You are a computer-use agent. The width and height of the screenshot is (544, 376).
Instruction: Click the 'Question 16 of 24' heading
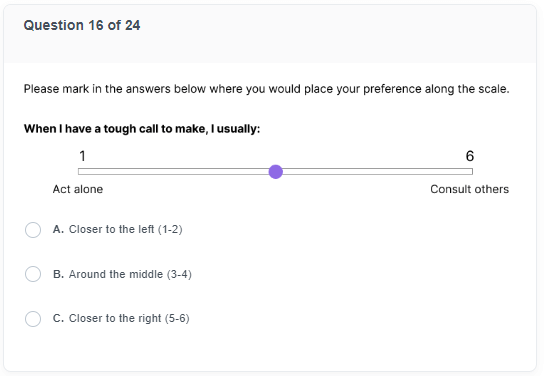(x=82, y=25)
